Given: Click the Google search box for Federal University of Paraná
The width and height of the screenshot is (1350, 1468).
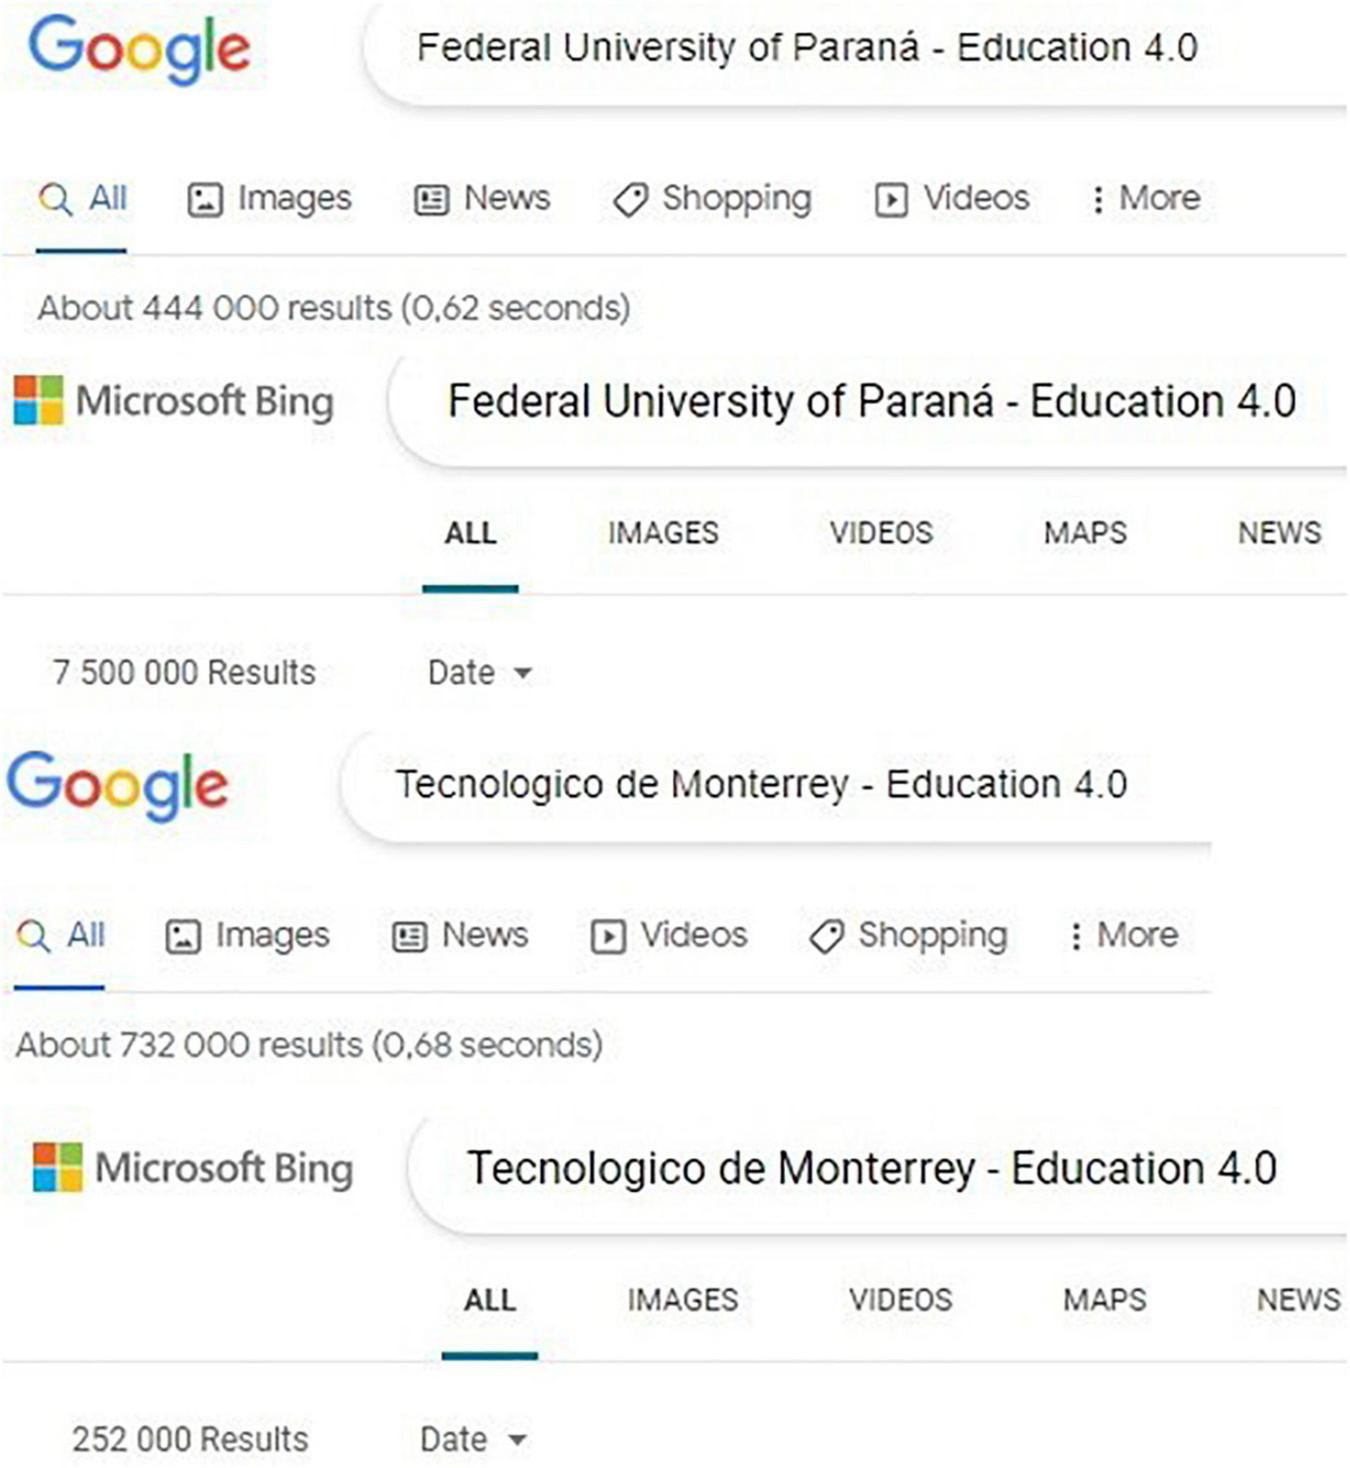Looking at the screenshot, I should point(806,48).
